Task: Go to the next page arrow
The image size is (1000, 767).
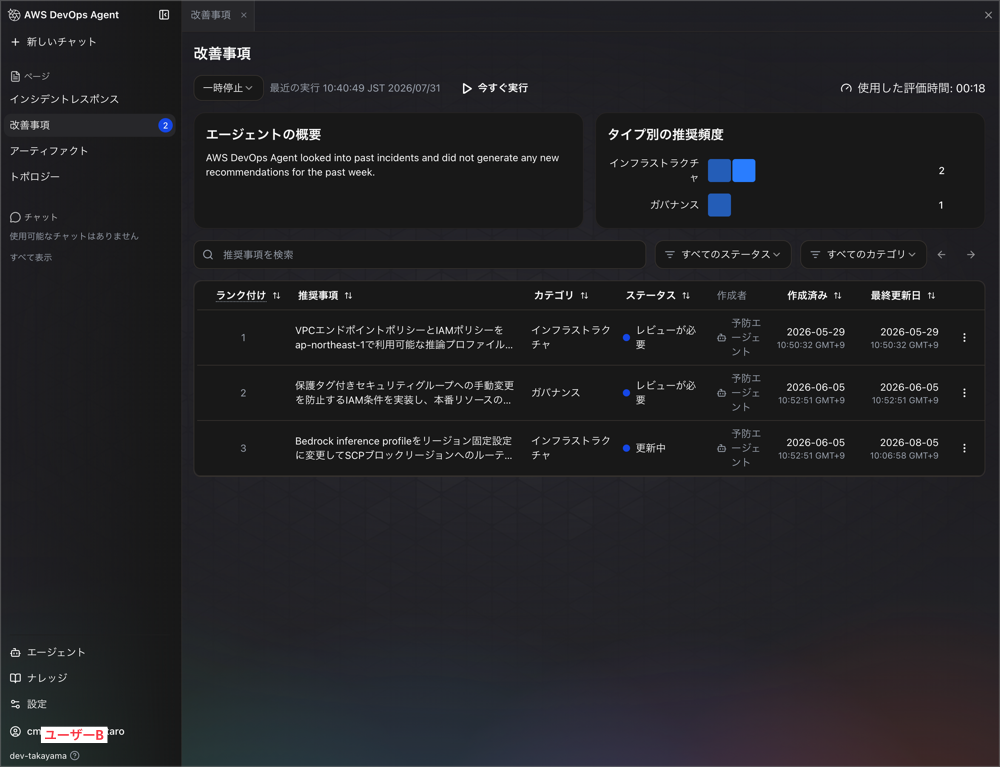Action: tap(971, 254)
